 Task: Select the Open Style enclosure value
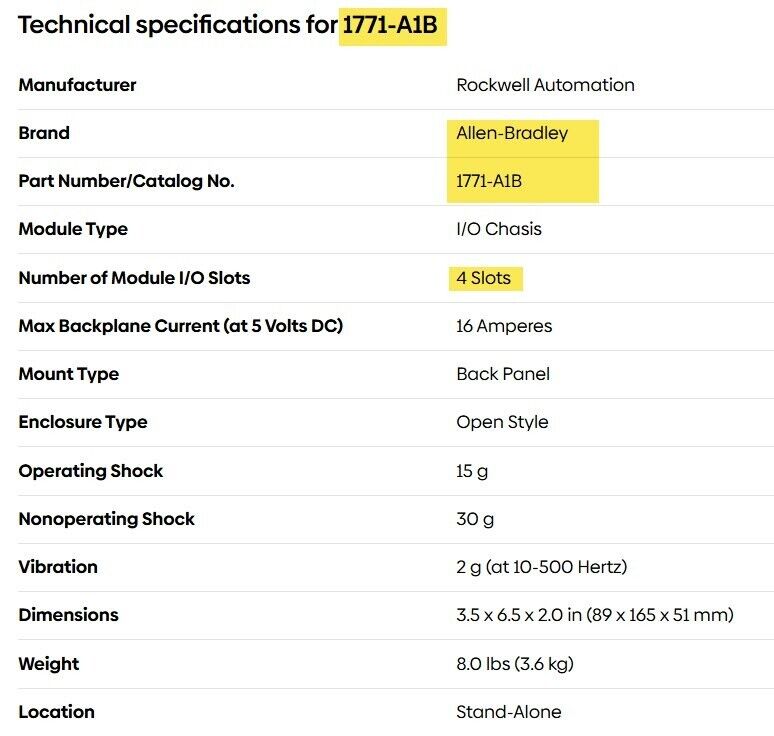pyautogui.click(x=502, y=422)
